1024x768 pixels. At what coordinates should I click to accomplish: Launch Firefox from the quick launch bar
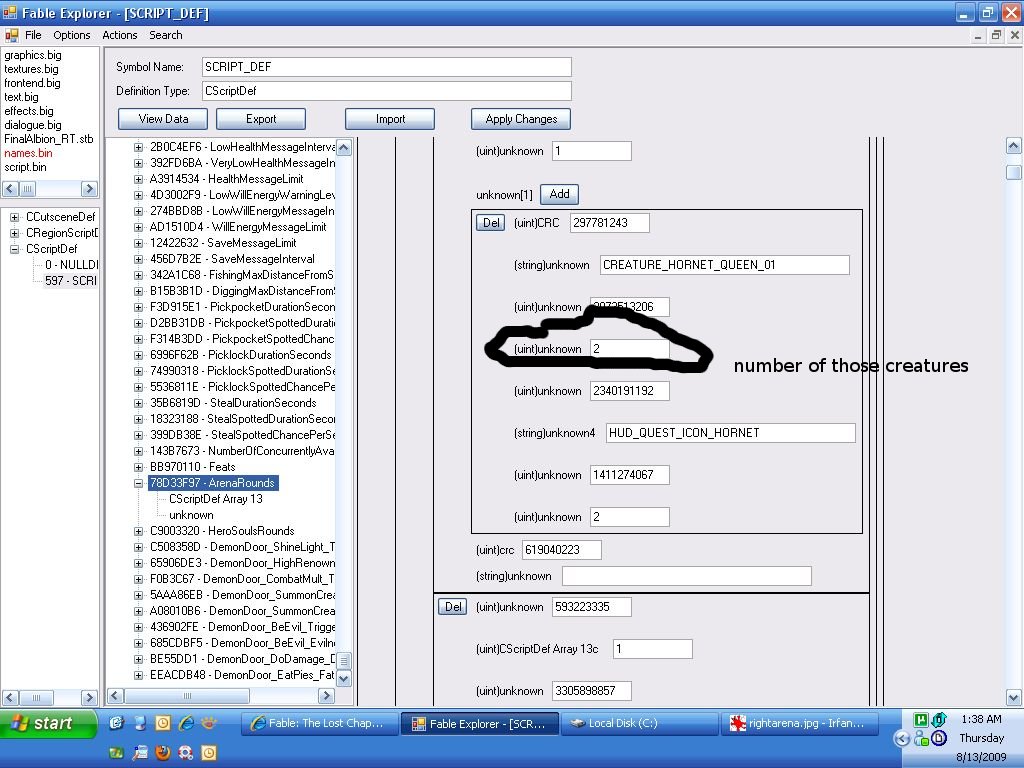[163, 752]
